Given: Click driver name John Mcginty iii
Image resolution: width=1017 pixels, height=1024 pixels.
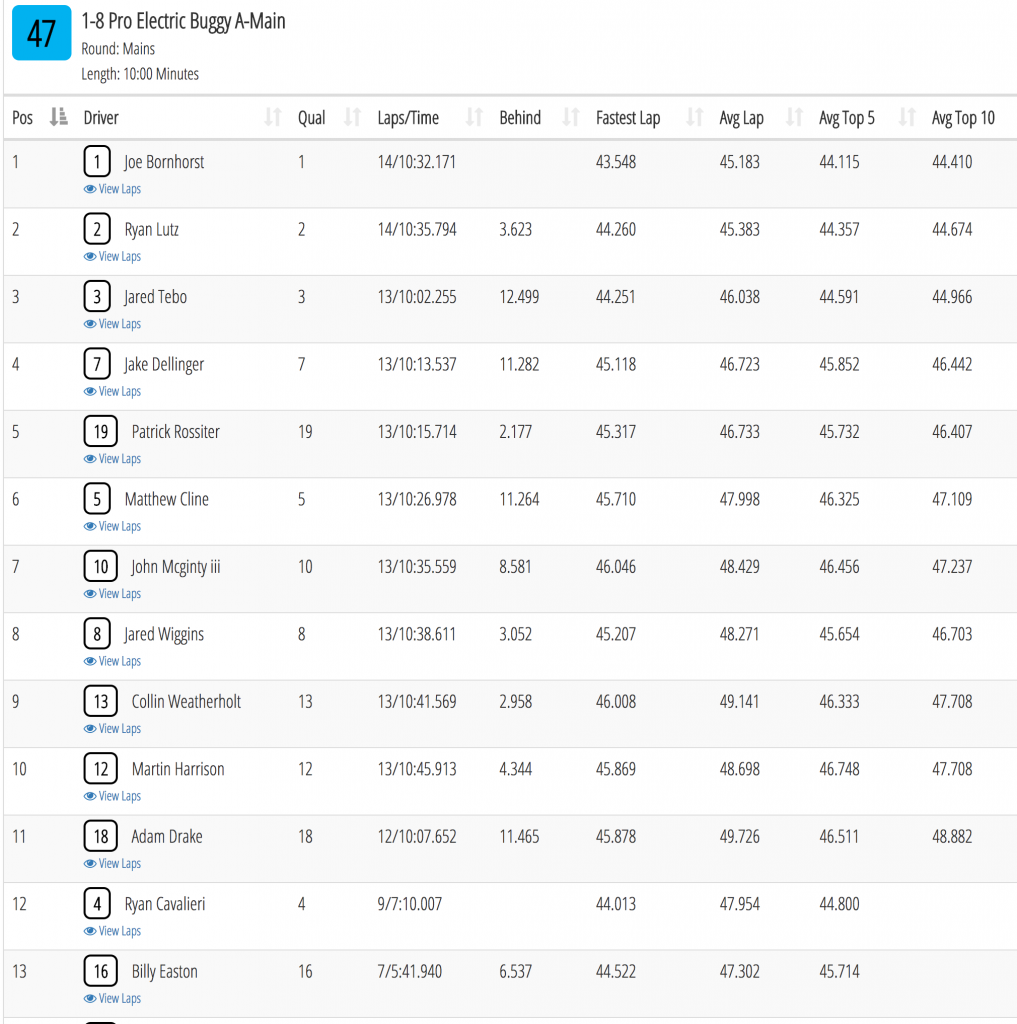Looking at the screenshot, I should click(176, 568).
